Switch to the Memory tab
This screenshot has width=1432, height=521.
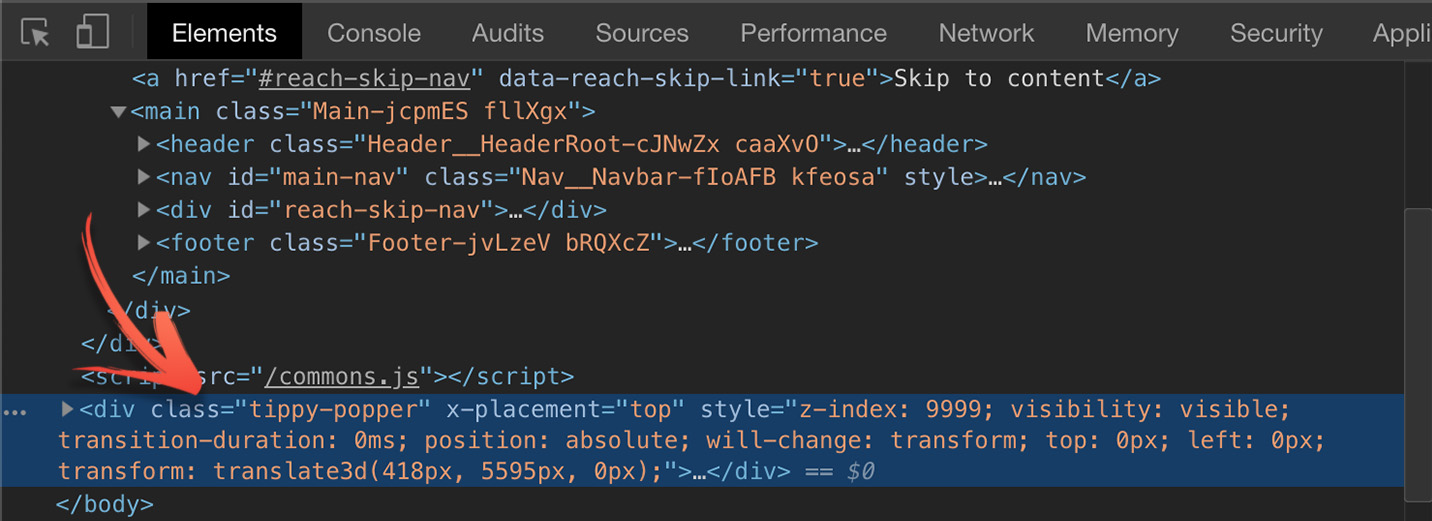(x=1132, y=33)
